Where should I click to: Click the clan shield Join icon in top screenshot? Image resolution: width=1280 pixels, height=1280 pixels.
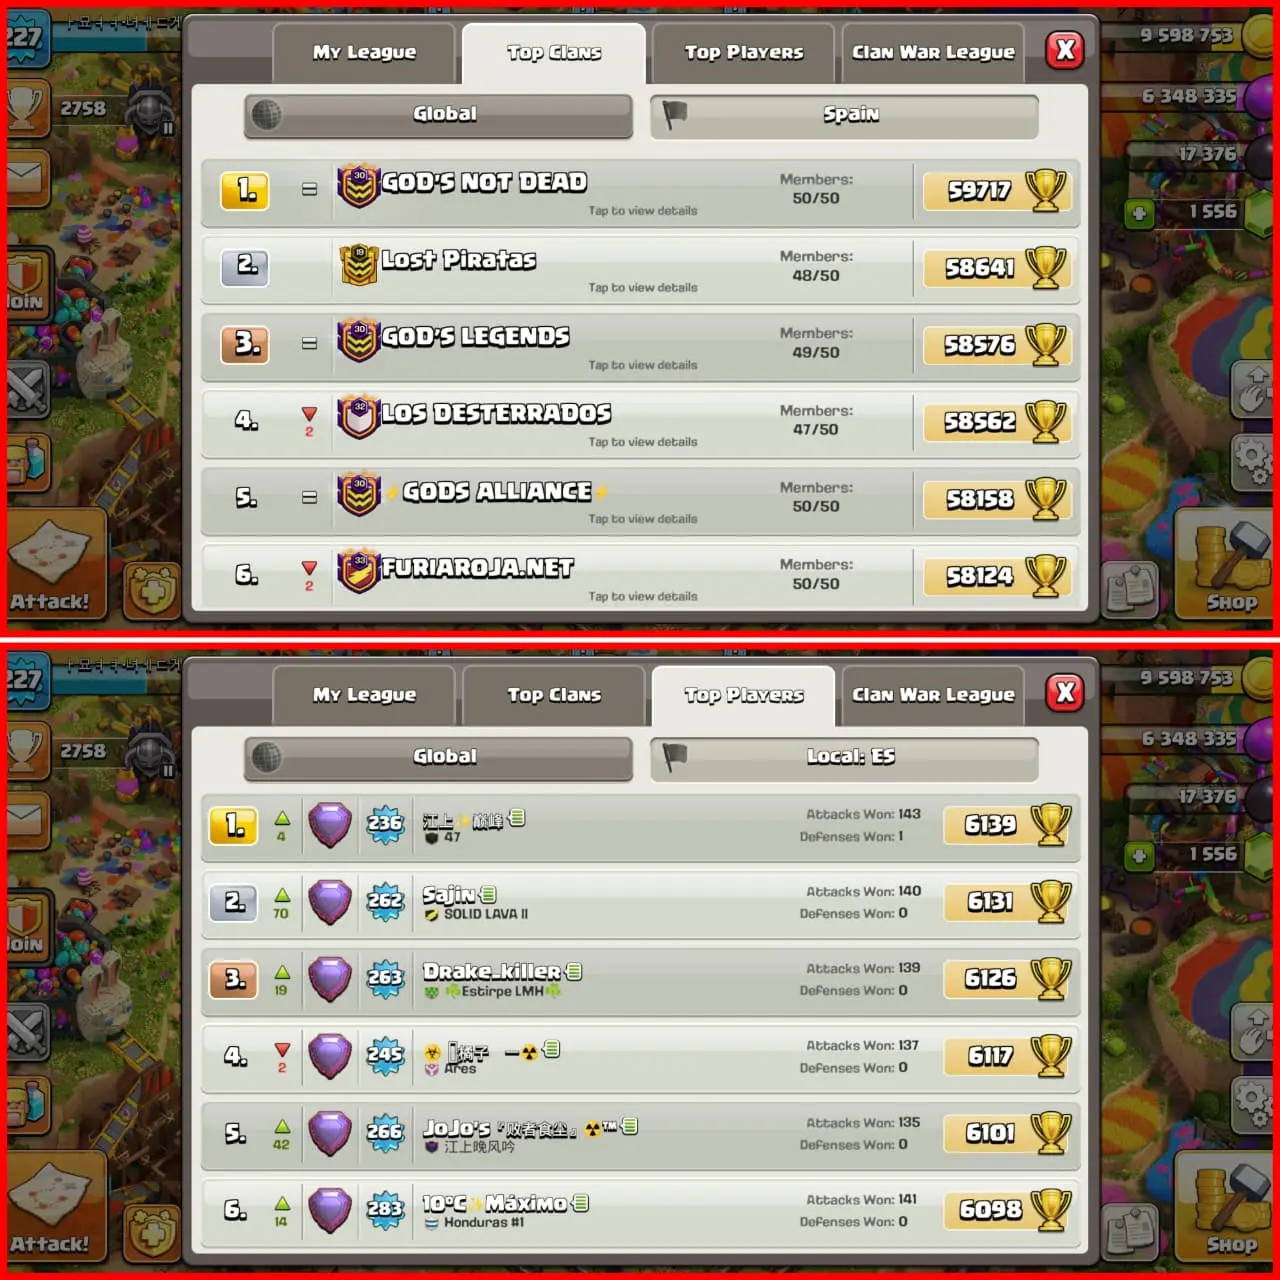click(28, 283)
